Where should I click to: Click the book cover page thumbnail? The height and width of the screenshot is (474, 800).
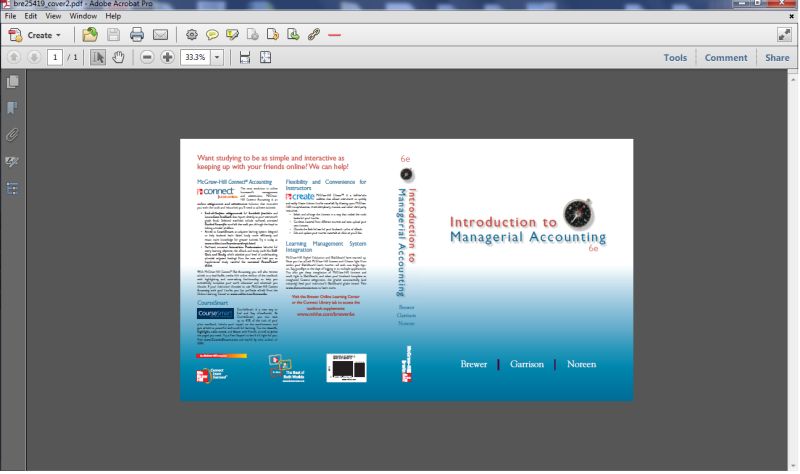click(407, 269)
